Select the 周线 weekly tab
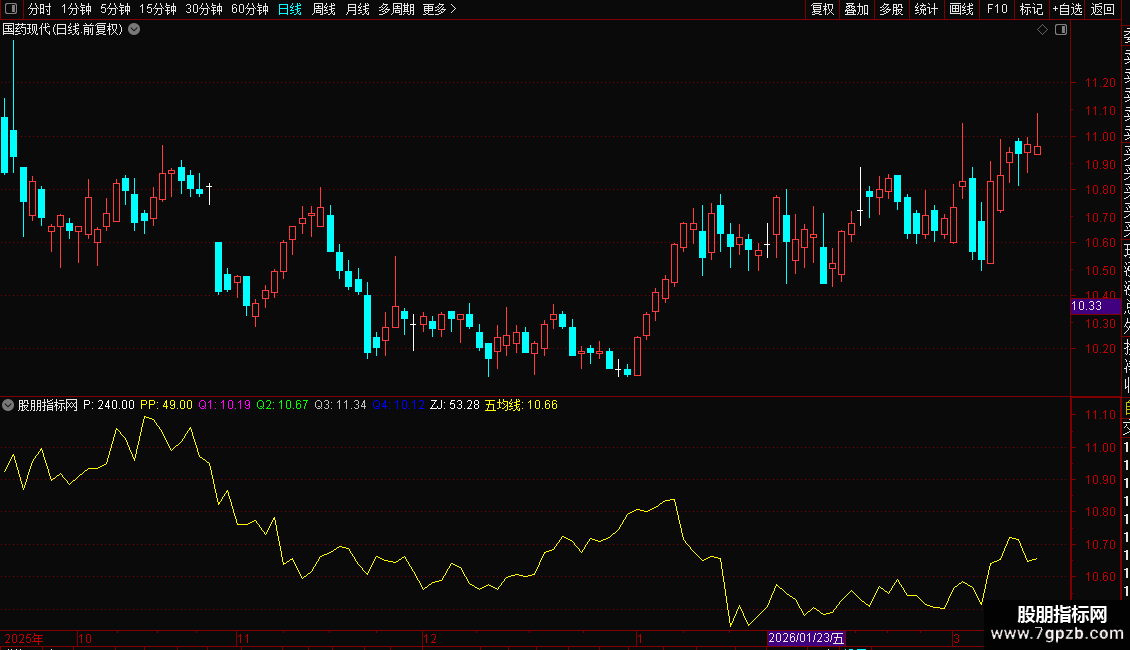This screenshot has height=650, width=1130. point(324,9)
